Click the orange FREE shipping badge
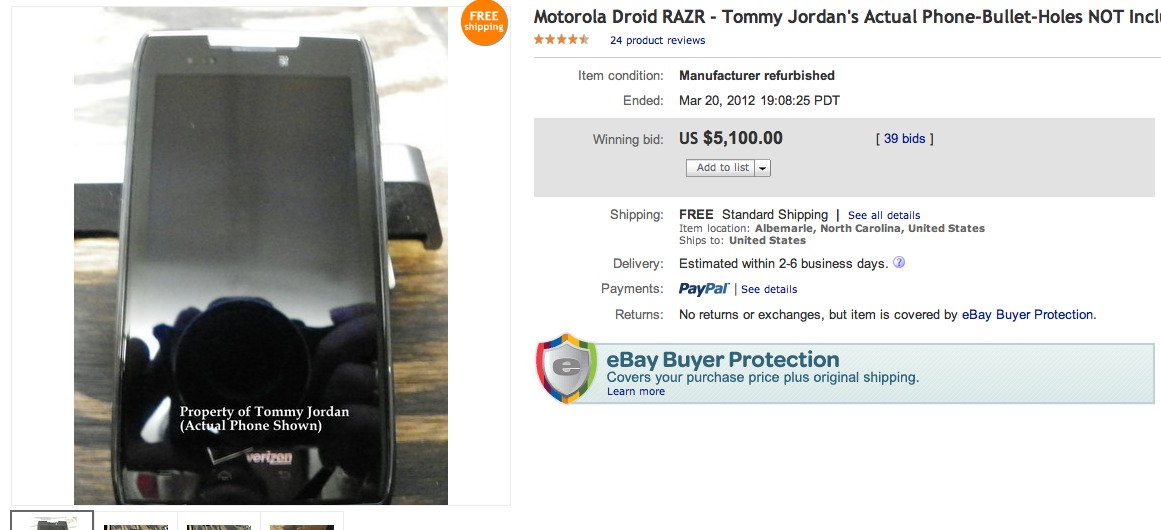Image resolution: width=1161 pixels, height=530 pixels. click(484, 23)
